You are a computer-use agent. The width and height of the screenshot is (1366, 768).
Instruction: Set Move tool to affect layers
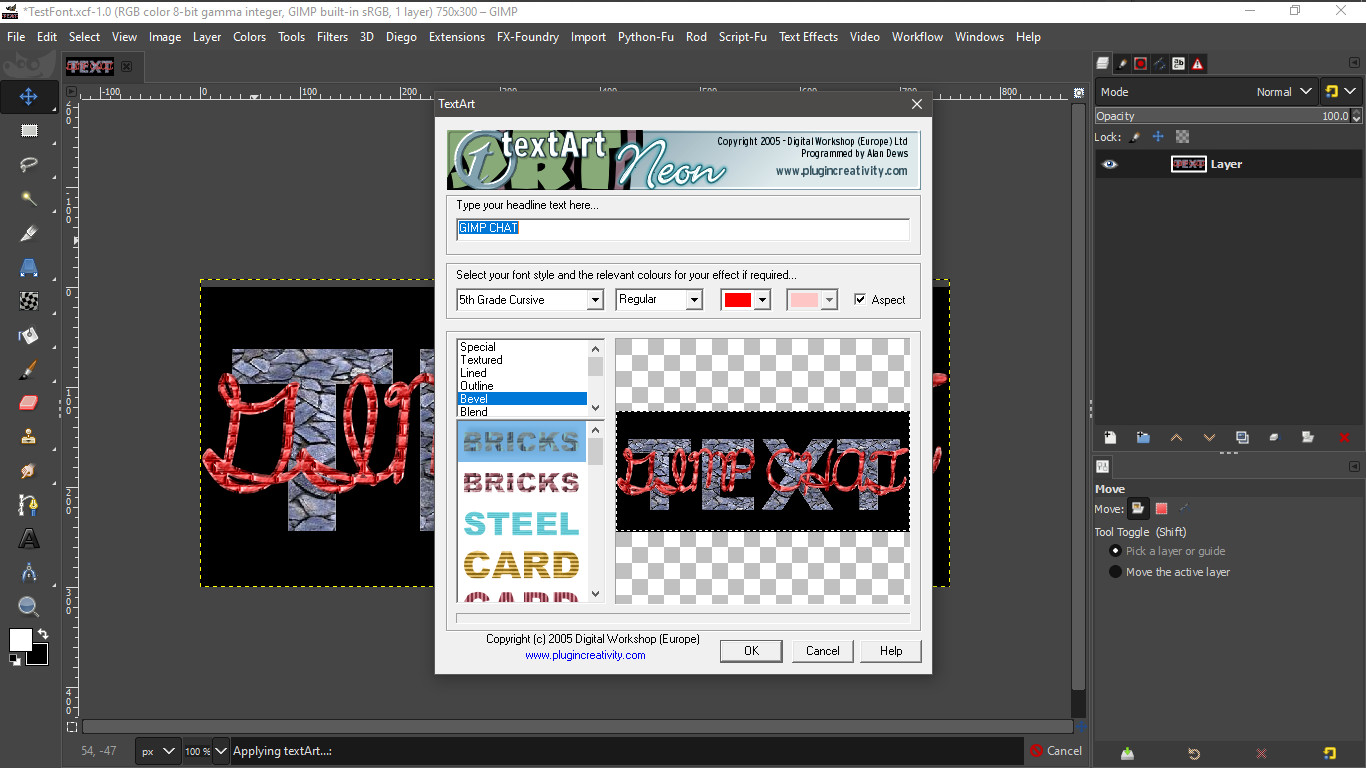(x=1138, y=509)
